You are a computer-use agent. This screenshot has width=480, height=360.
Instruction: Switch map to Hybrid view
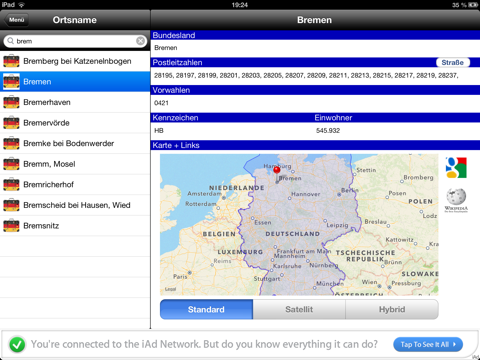[392, 309]
